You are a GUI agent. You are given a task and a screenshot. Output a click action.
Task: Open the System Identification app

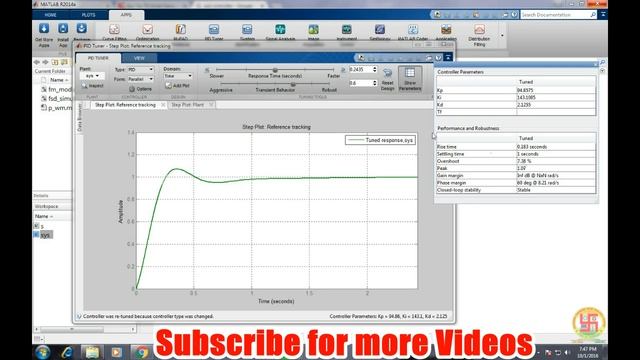[247, 32]
